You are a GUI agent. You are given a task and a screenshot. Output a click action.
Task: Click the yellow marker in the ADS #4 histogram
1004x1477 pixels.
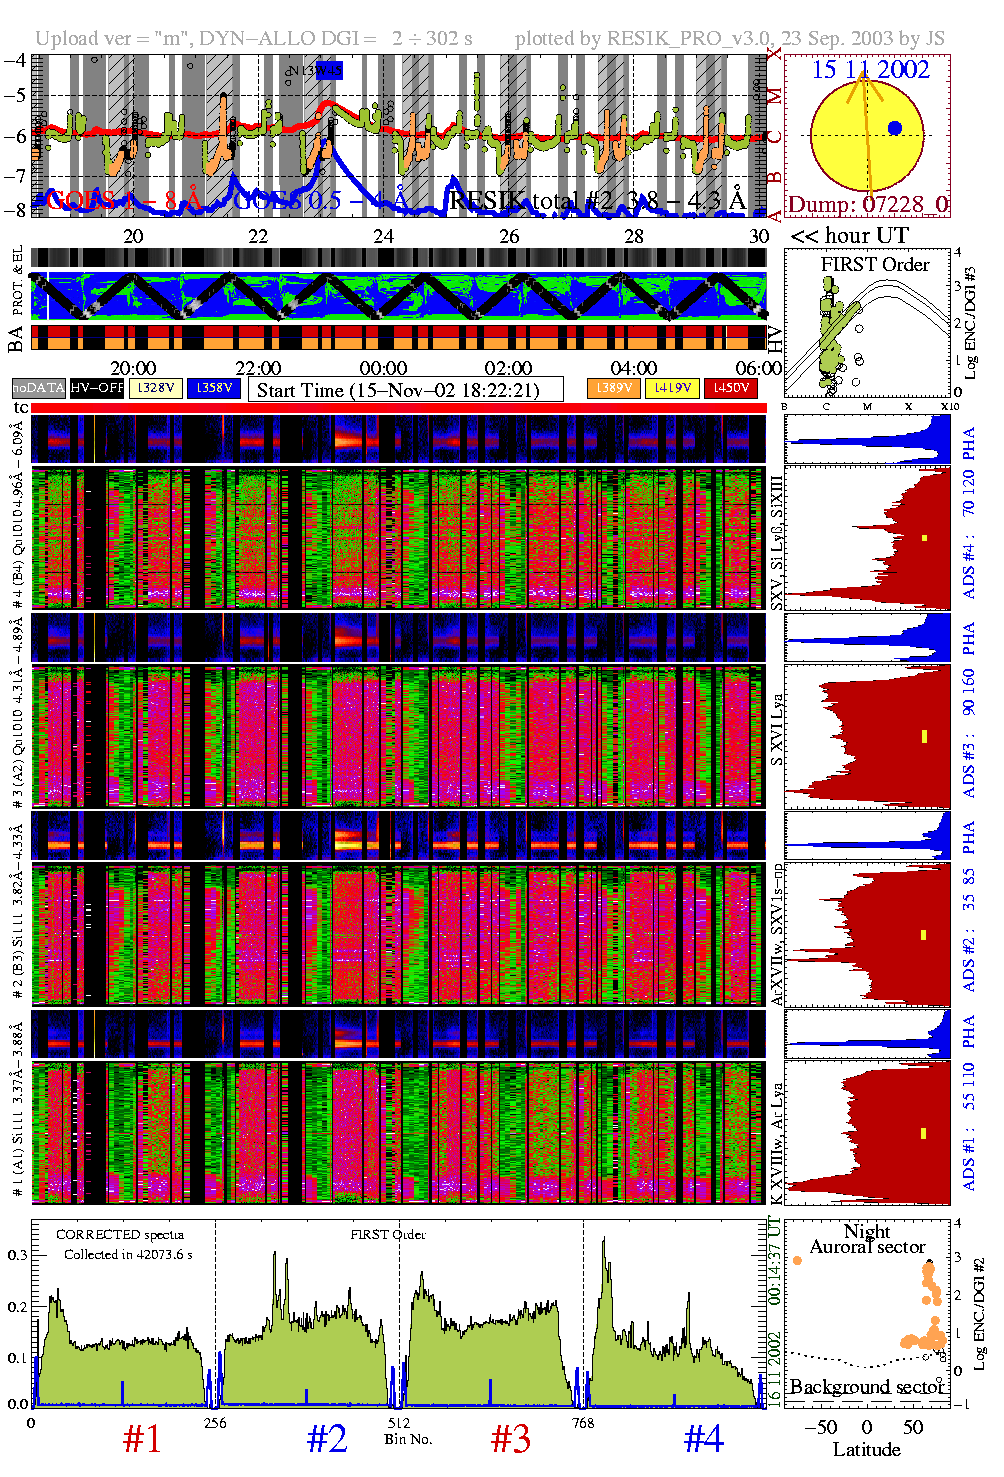pos(925,538)
